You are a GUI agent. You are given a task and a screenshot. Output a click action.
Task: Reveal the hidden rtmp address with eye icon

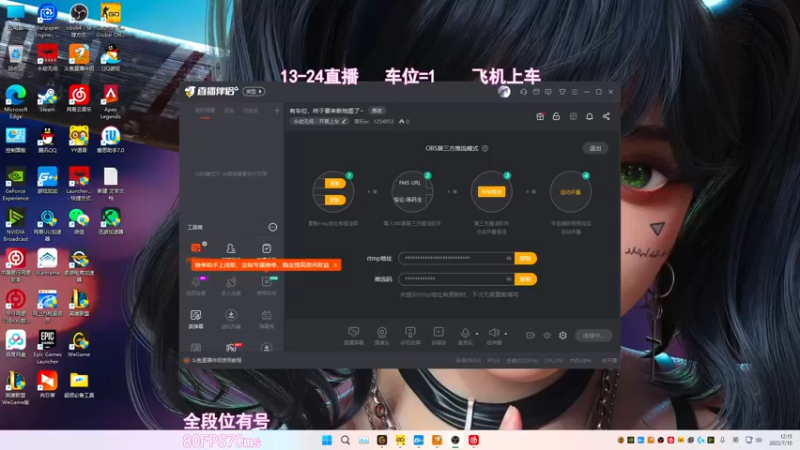(x=509, y=258)
